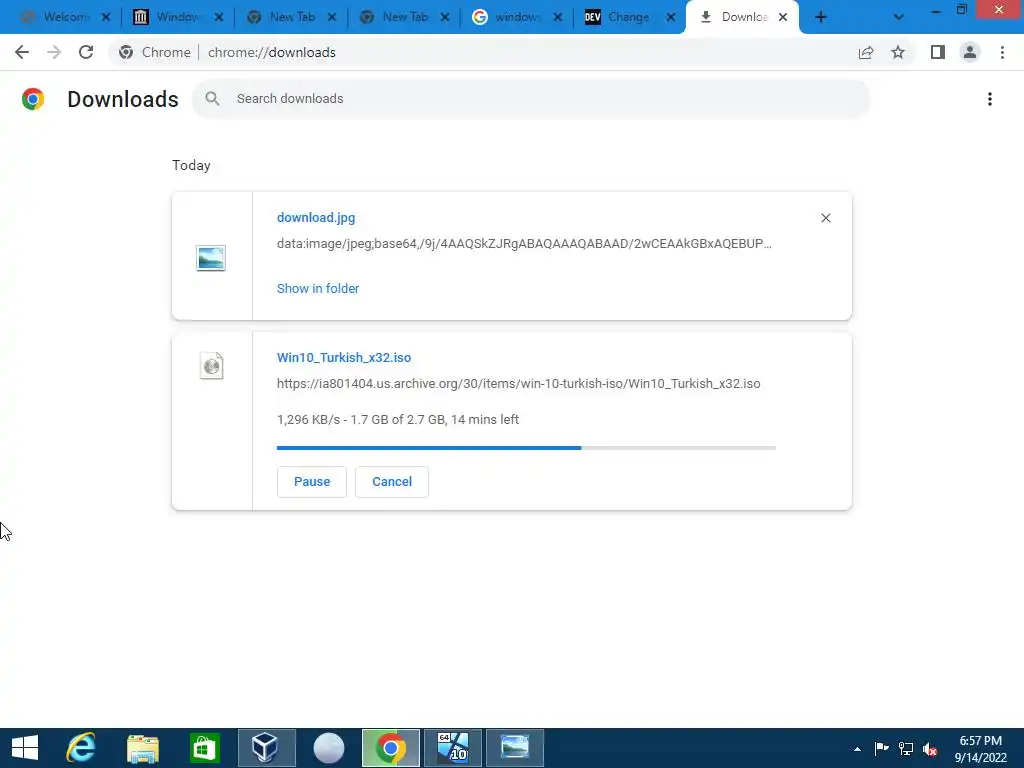Screen dimensions: 1024x768
Task: Share this page icon in address bar
Action: [866, 52]
